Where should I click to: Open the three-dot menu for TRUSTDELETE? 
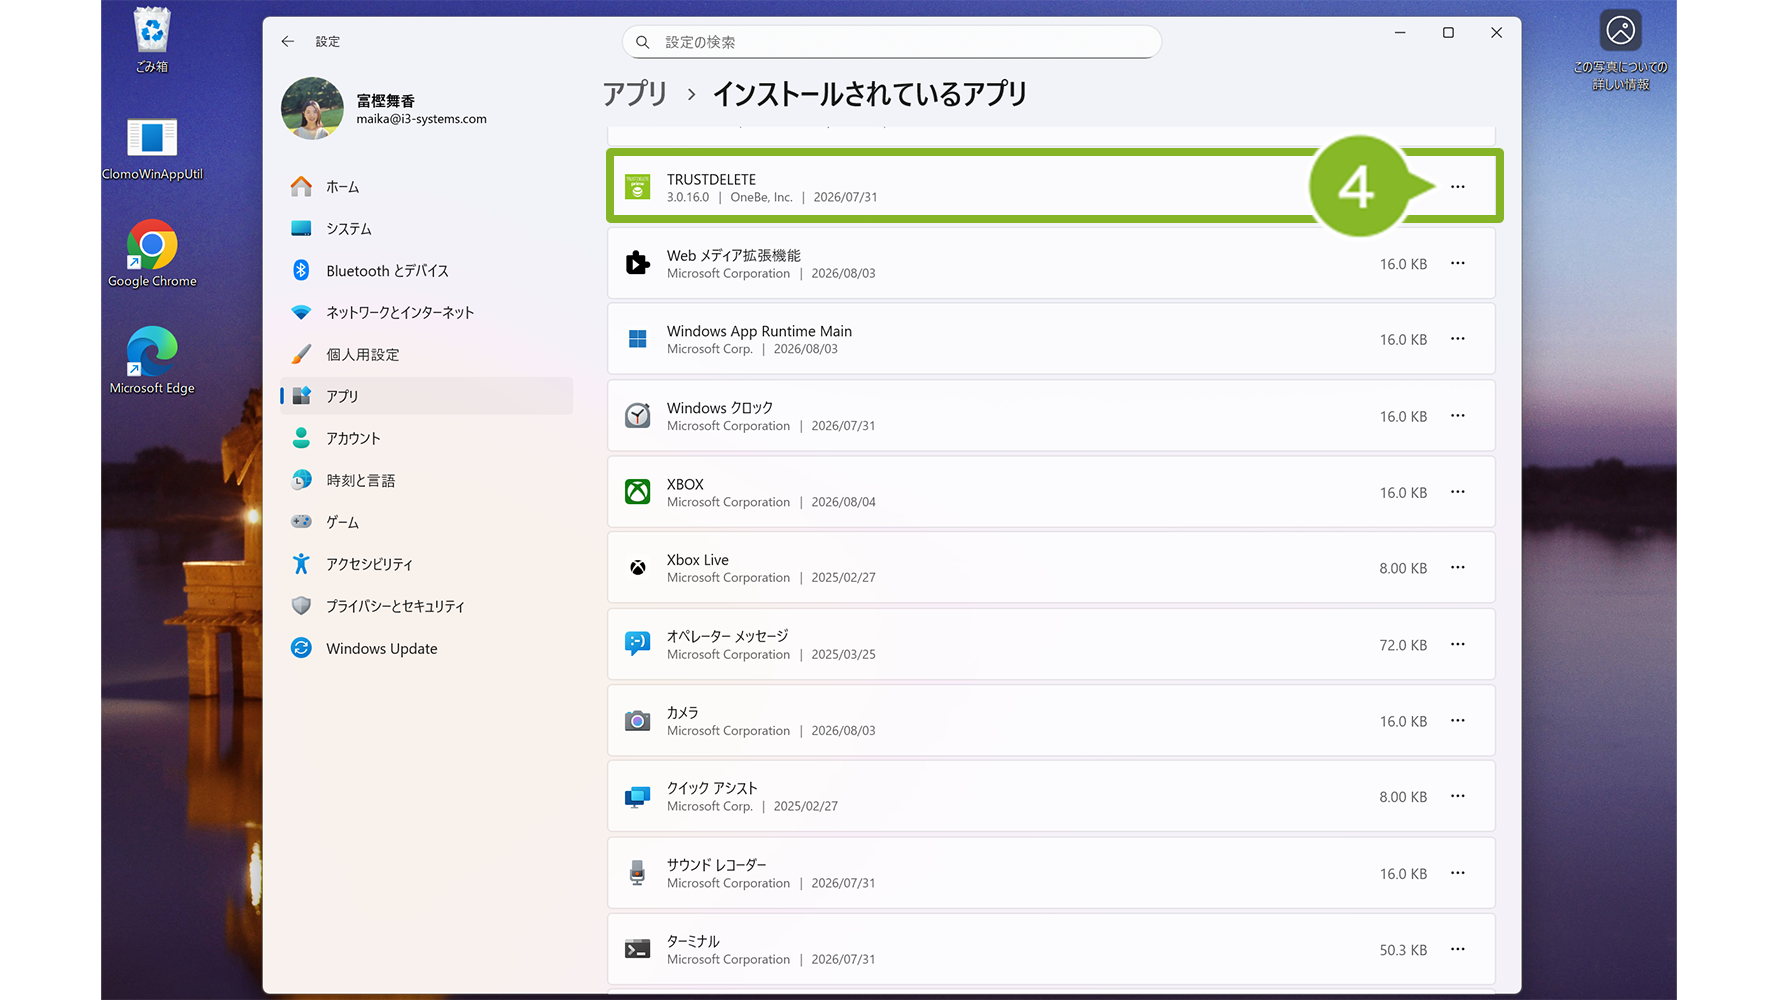tap(1457, 187)
